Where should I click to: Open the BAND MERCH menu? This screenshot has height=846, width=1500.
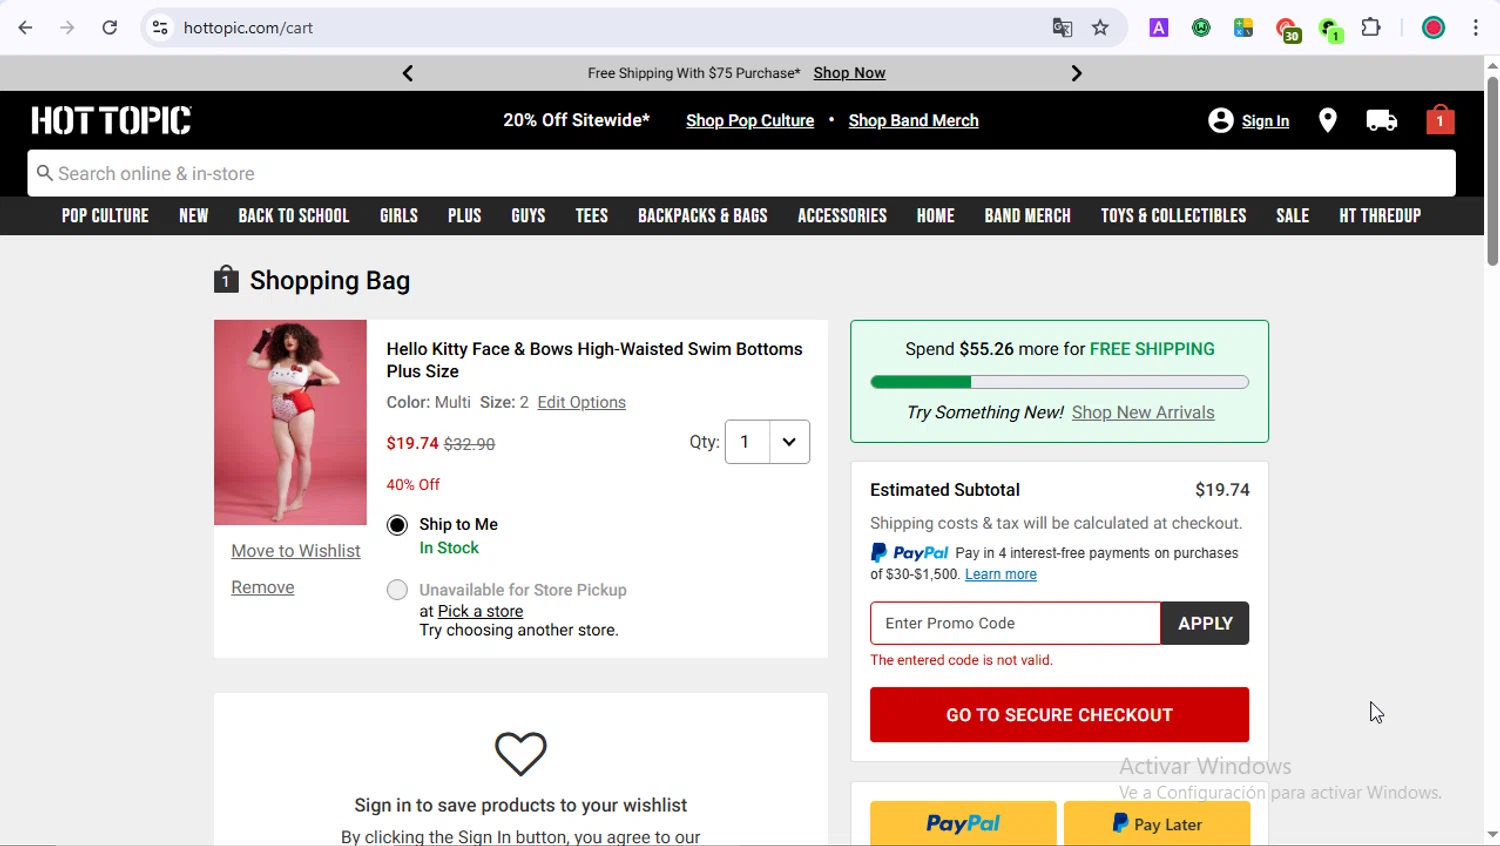[x=1027, y=216]
